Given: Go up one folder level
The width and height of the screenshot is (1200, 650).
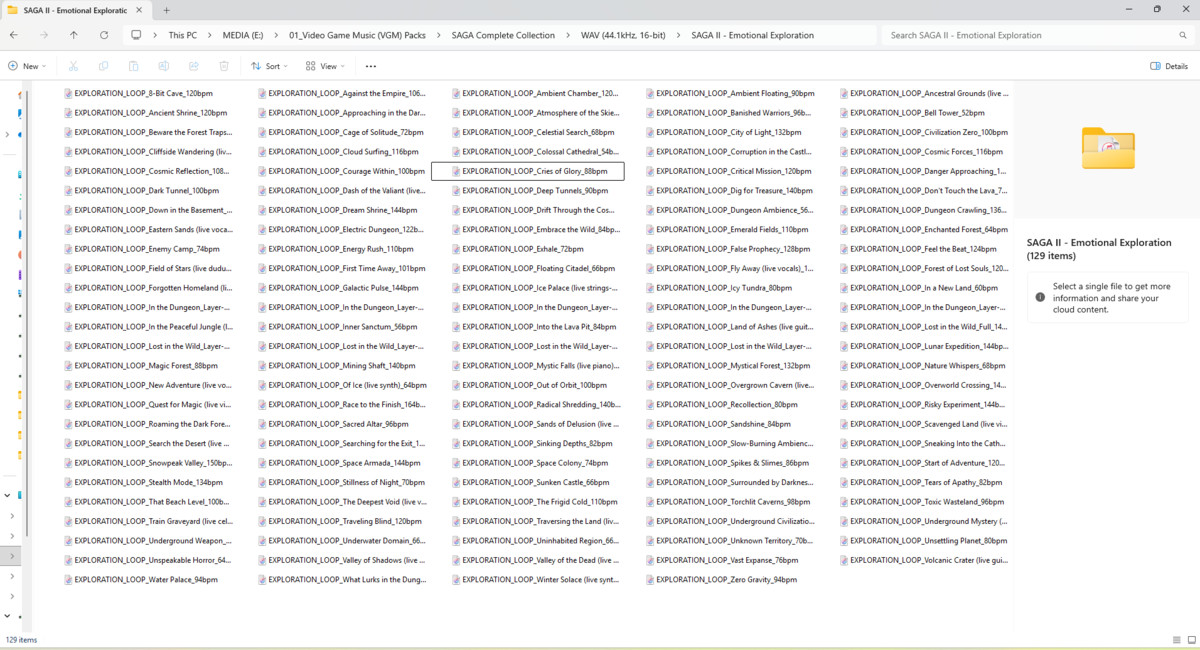Looking at the screenshot, I should [x=74, y=35].
